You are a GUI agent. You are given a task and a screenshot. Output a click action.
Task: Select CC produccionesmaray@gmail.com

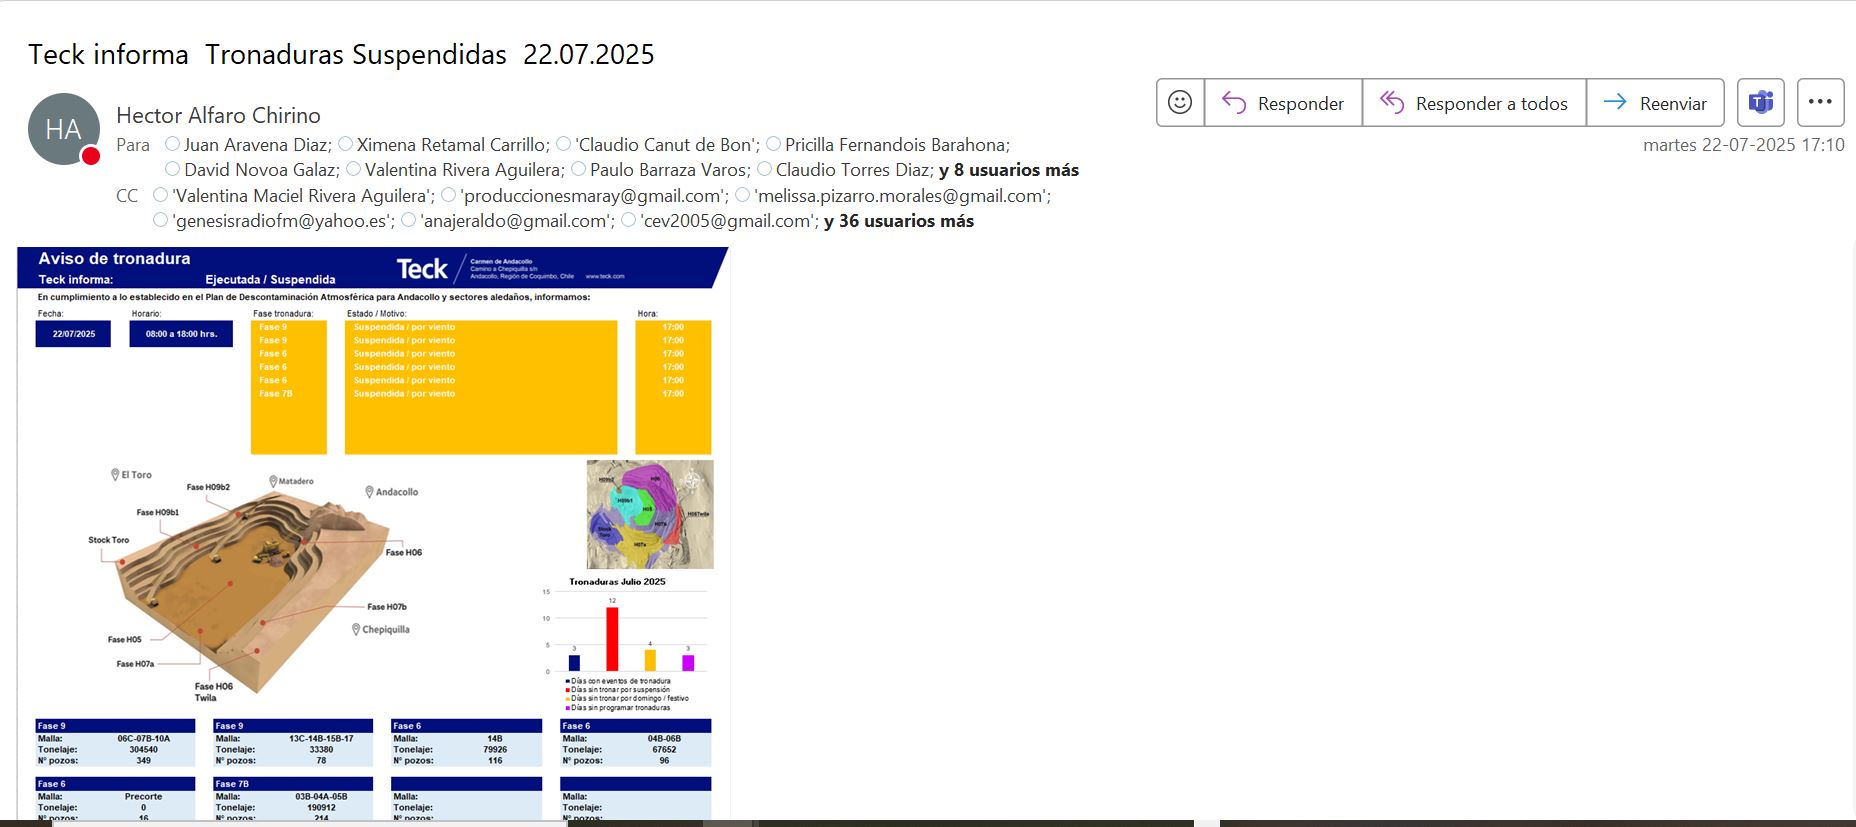[594, 196]
